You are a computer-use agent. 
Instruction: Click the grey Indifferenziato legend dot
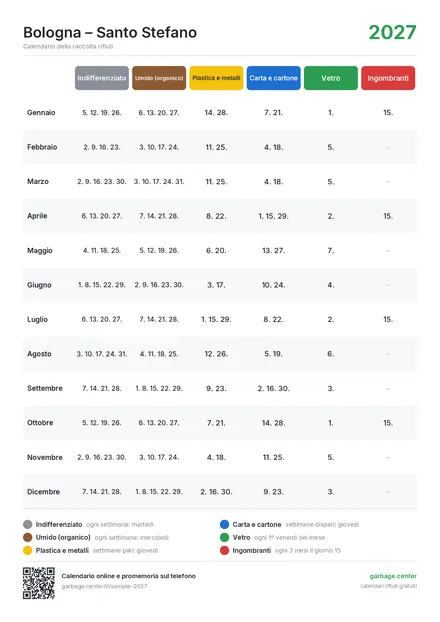(27, 524)
